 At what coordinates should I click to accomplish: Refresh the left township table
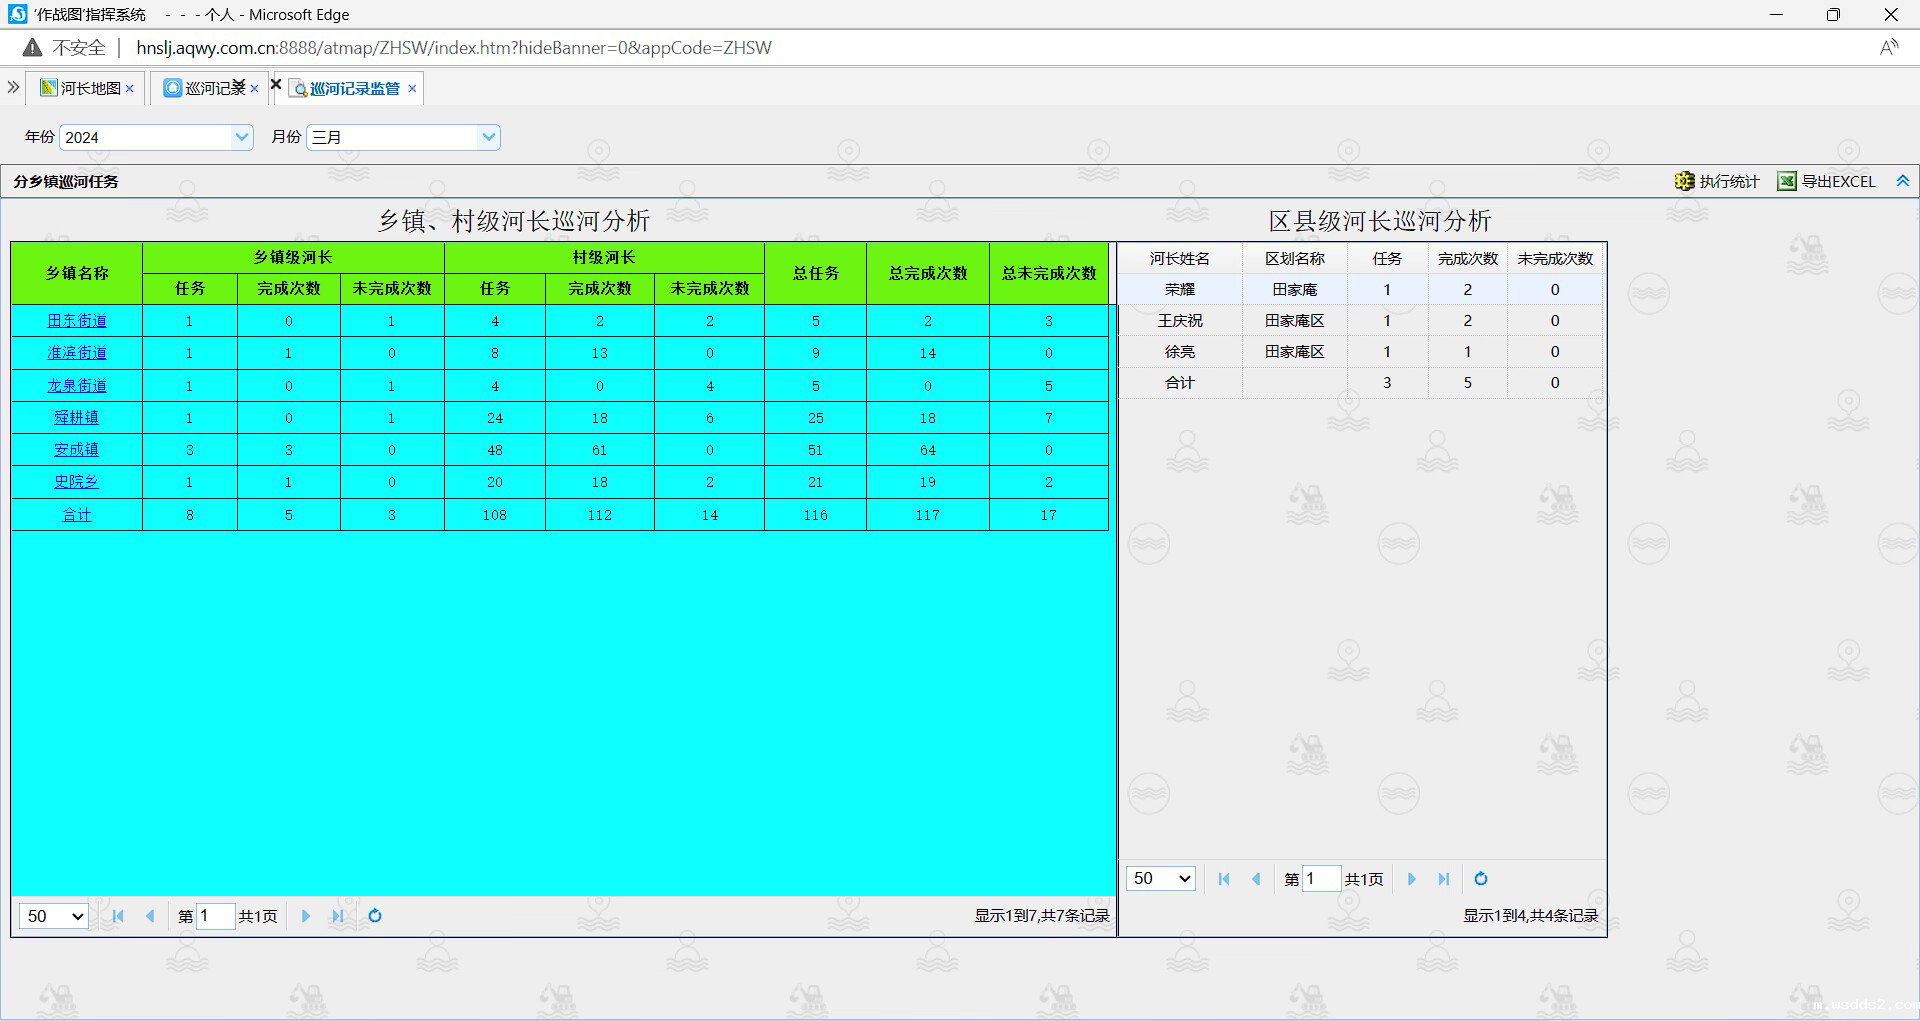click(375, 916)
